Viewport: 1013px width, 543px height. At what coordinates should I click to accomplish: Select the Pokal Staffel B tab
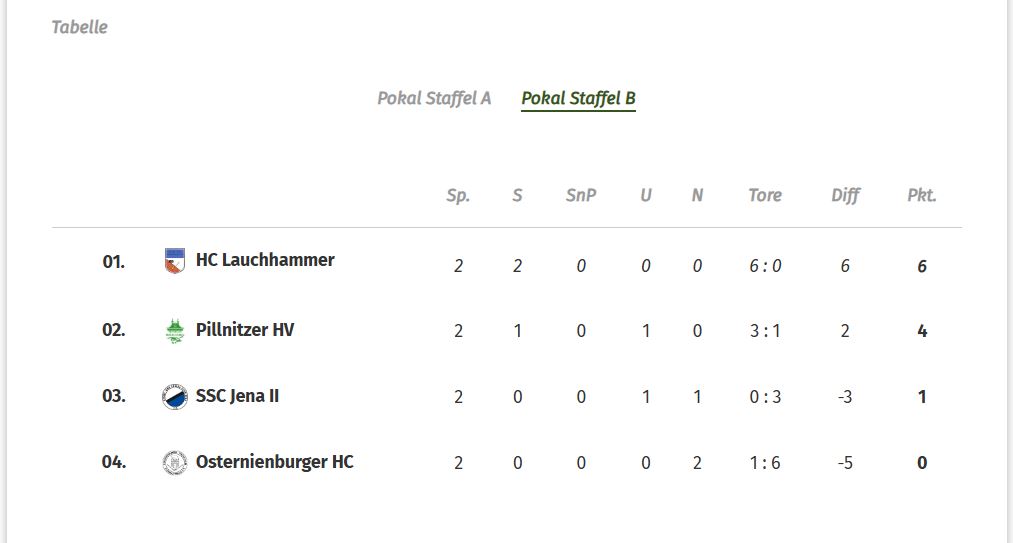tap(578, 98)
